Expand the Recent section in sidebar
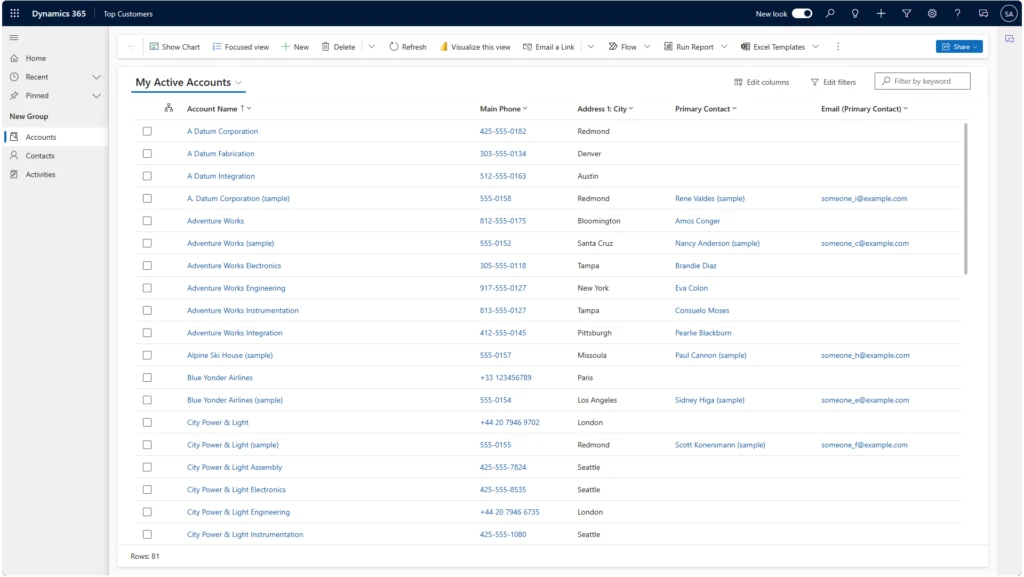1024x577 pixels. (96, 77)
